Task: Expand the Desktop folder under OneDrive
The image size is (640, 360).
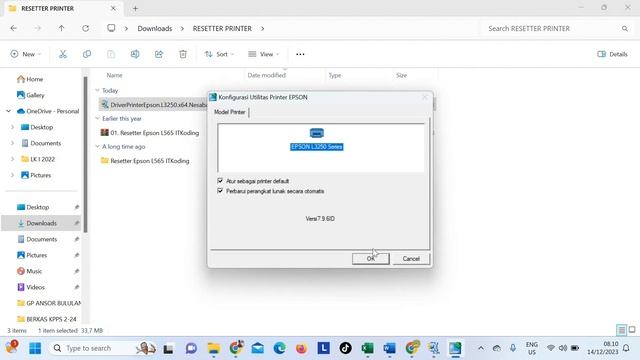Action: (x=13, y=127)
